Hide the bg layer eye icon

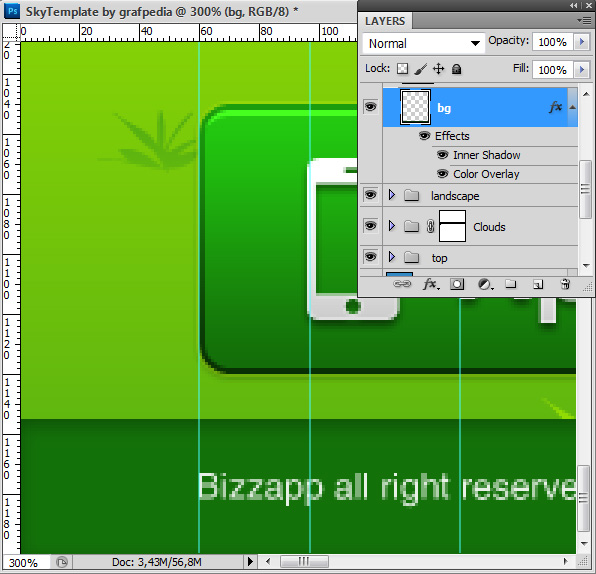[371, 106]
